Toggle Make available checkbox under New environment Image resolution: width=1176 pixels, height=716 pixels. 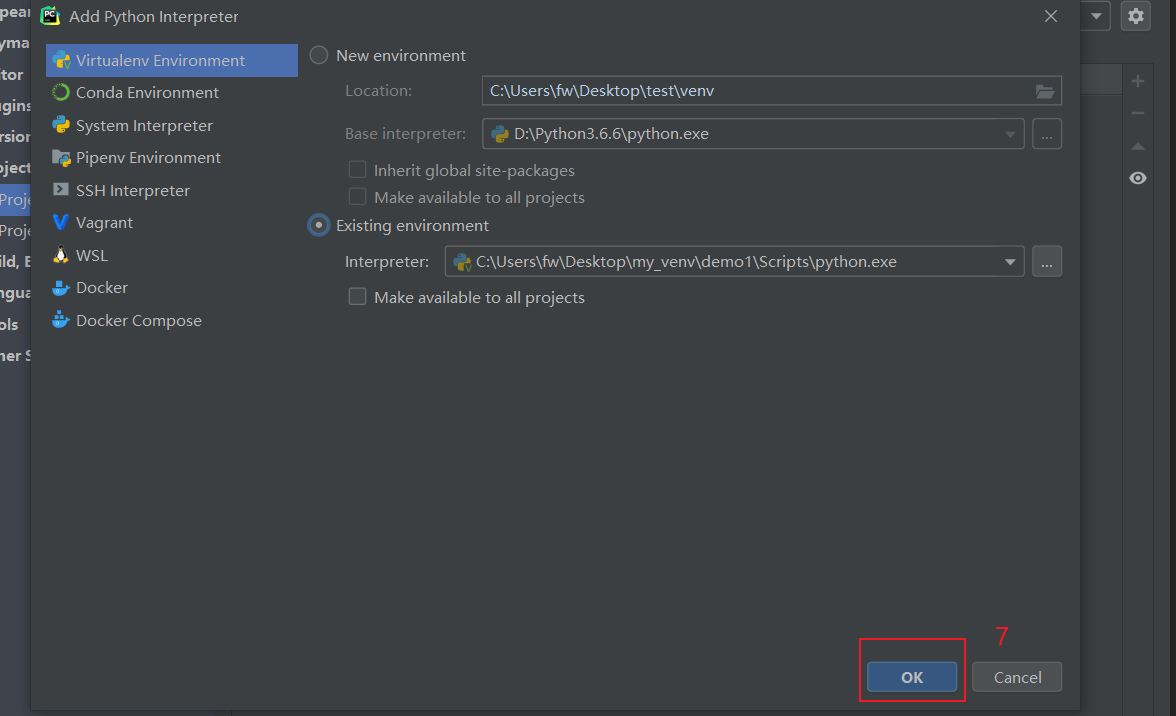358,196
